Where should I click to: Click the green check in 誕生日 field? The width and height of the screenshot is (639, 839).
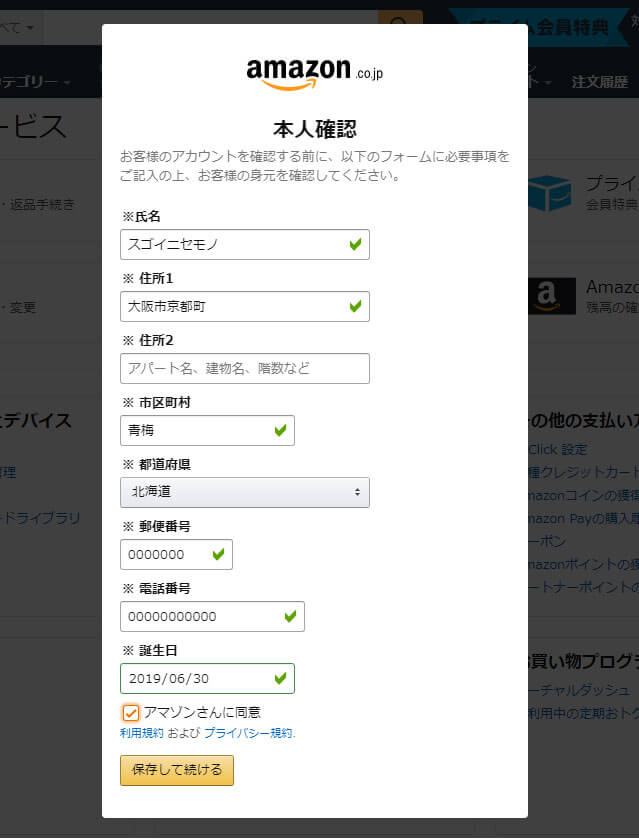[x=280, y=678]
